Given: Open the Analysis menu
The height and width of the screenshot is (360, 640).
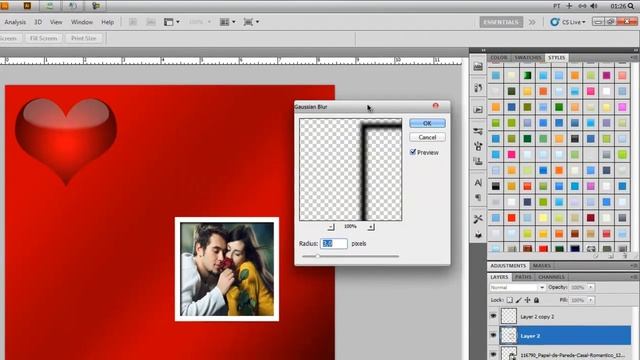Looking at the screenshot, I should (x=15, y=22).
